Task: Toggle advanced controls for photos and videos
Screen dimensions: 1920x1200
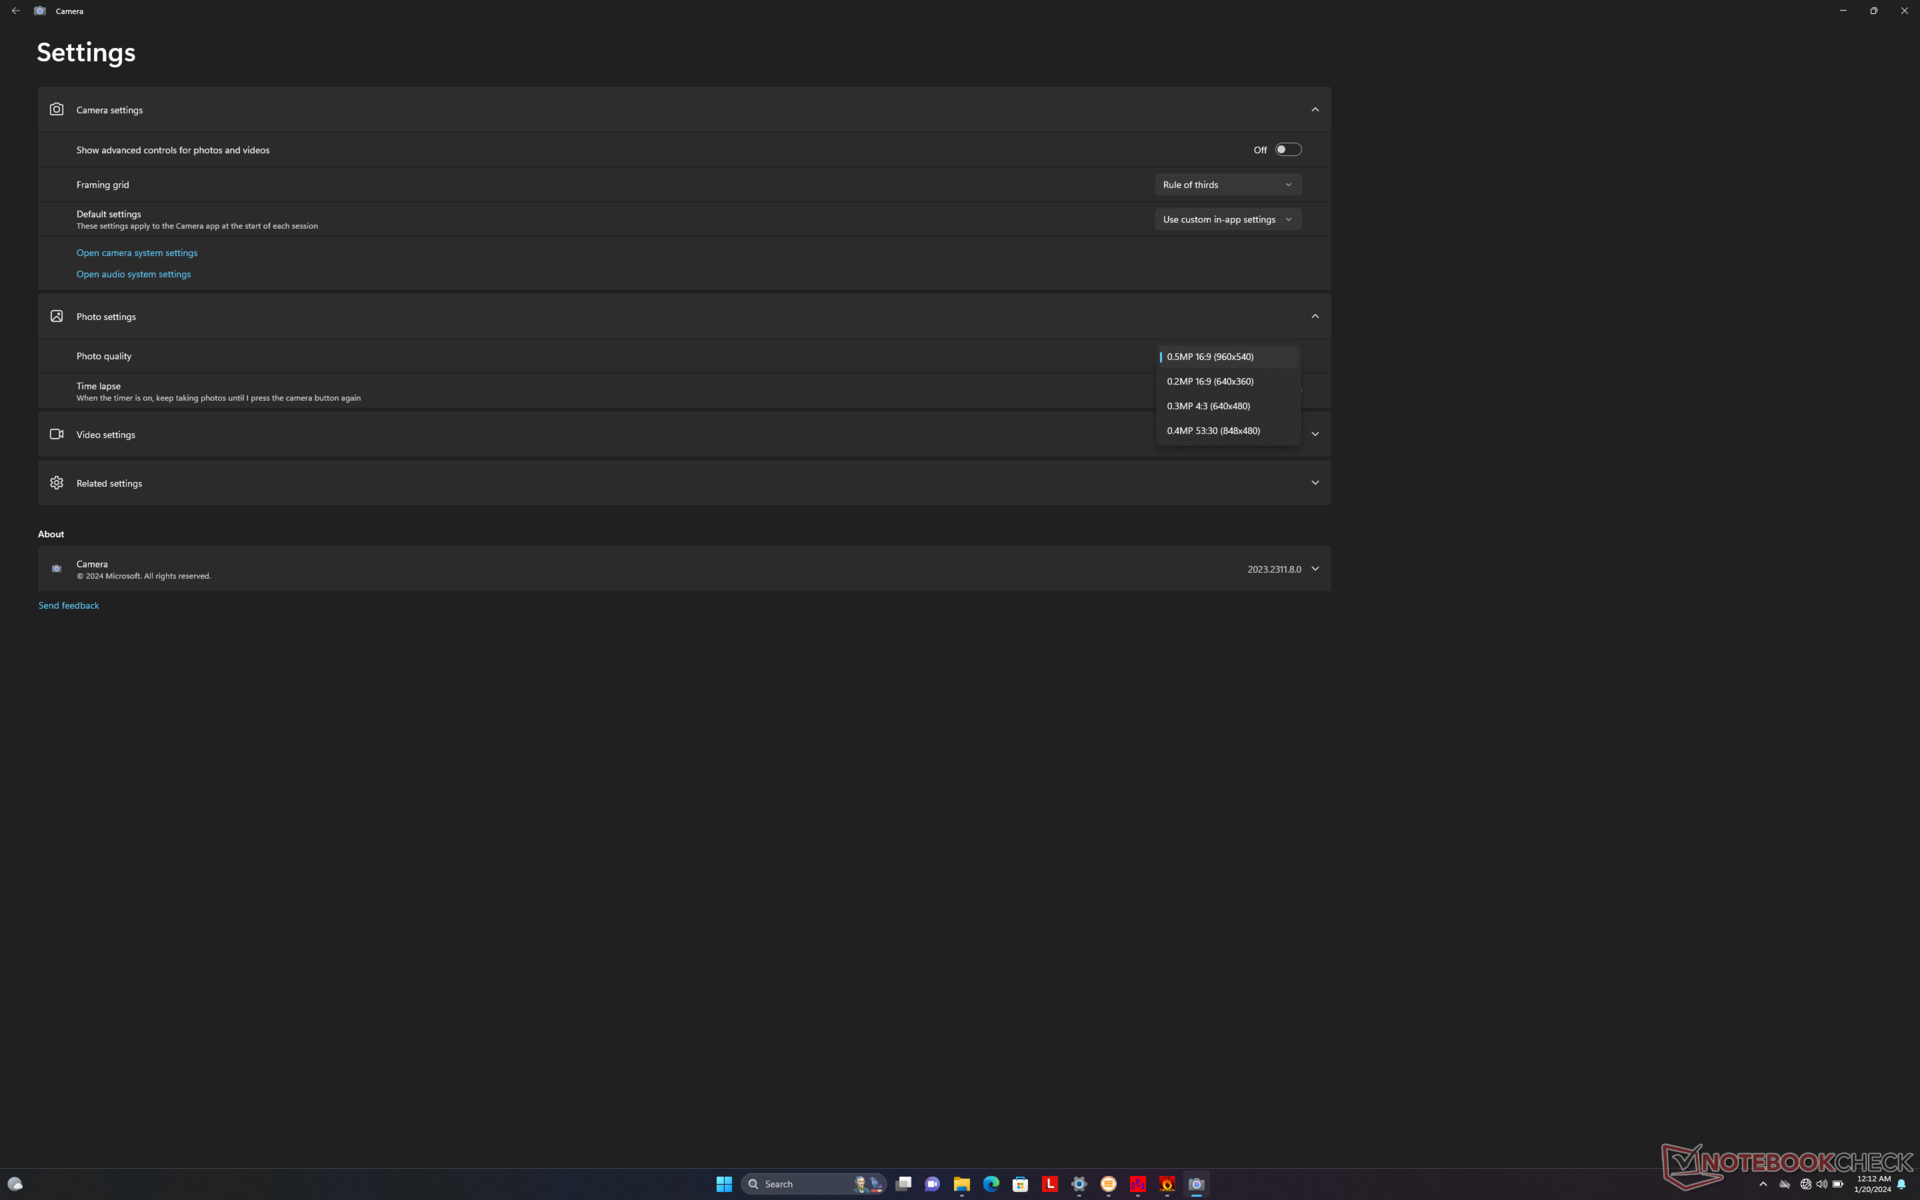Action: click(x=1288, y=150)
